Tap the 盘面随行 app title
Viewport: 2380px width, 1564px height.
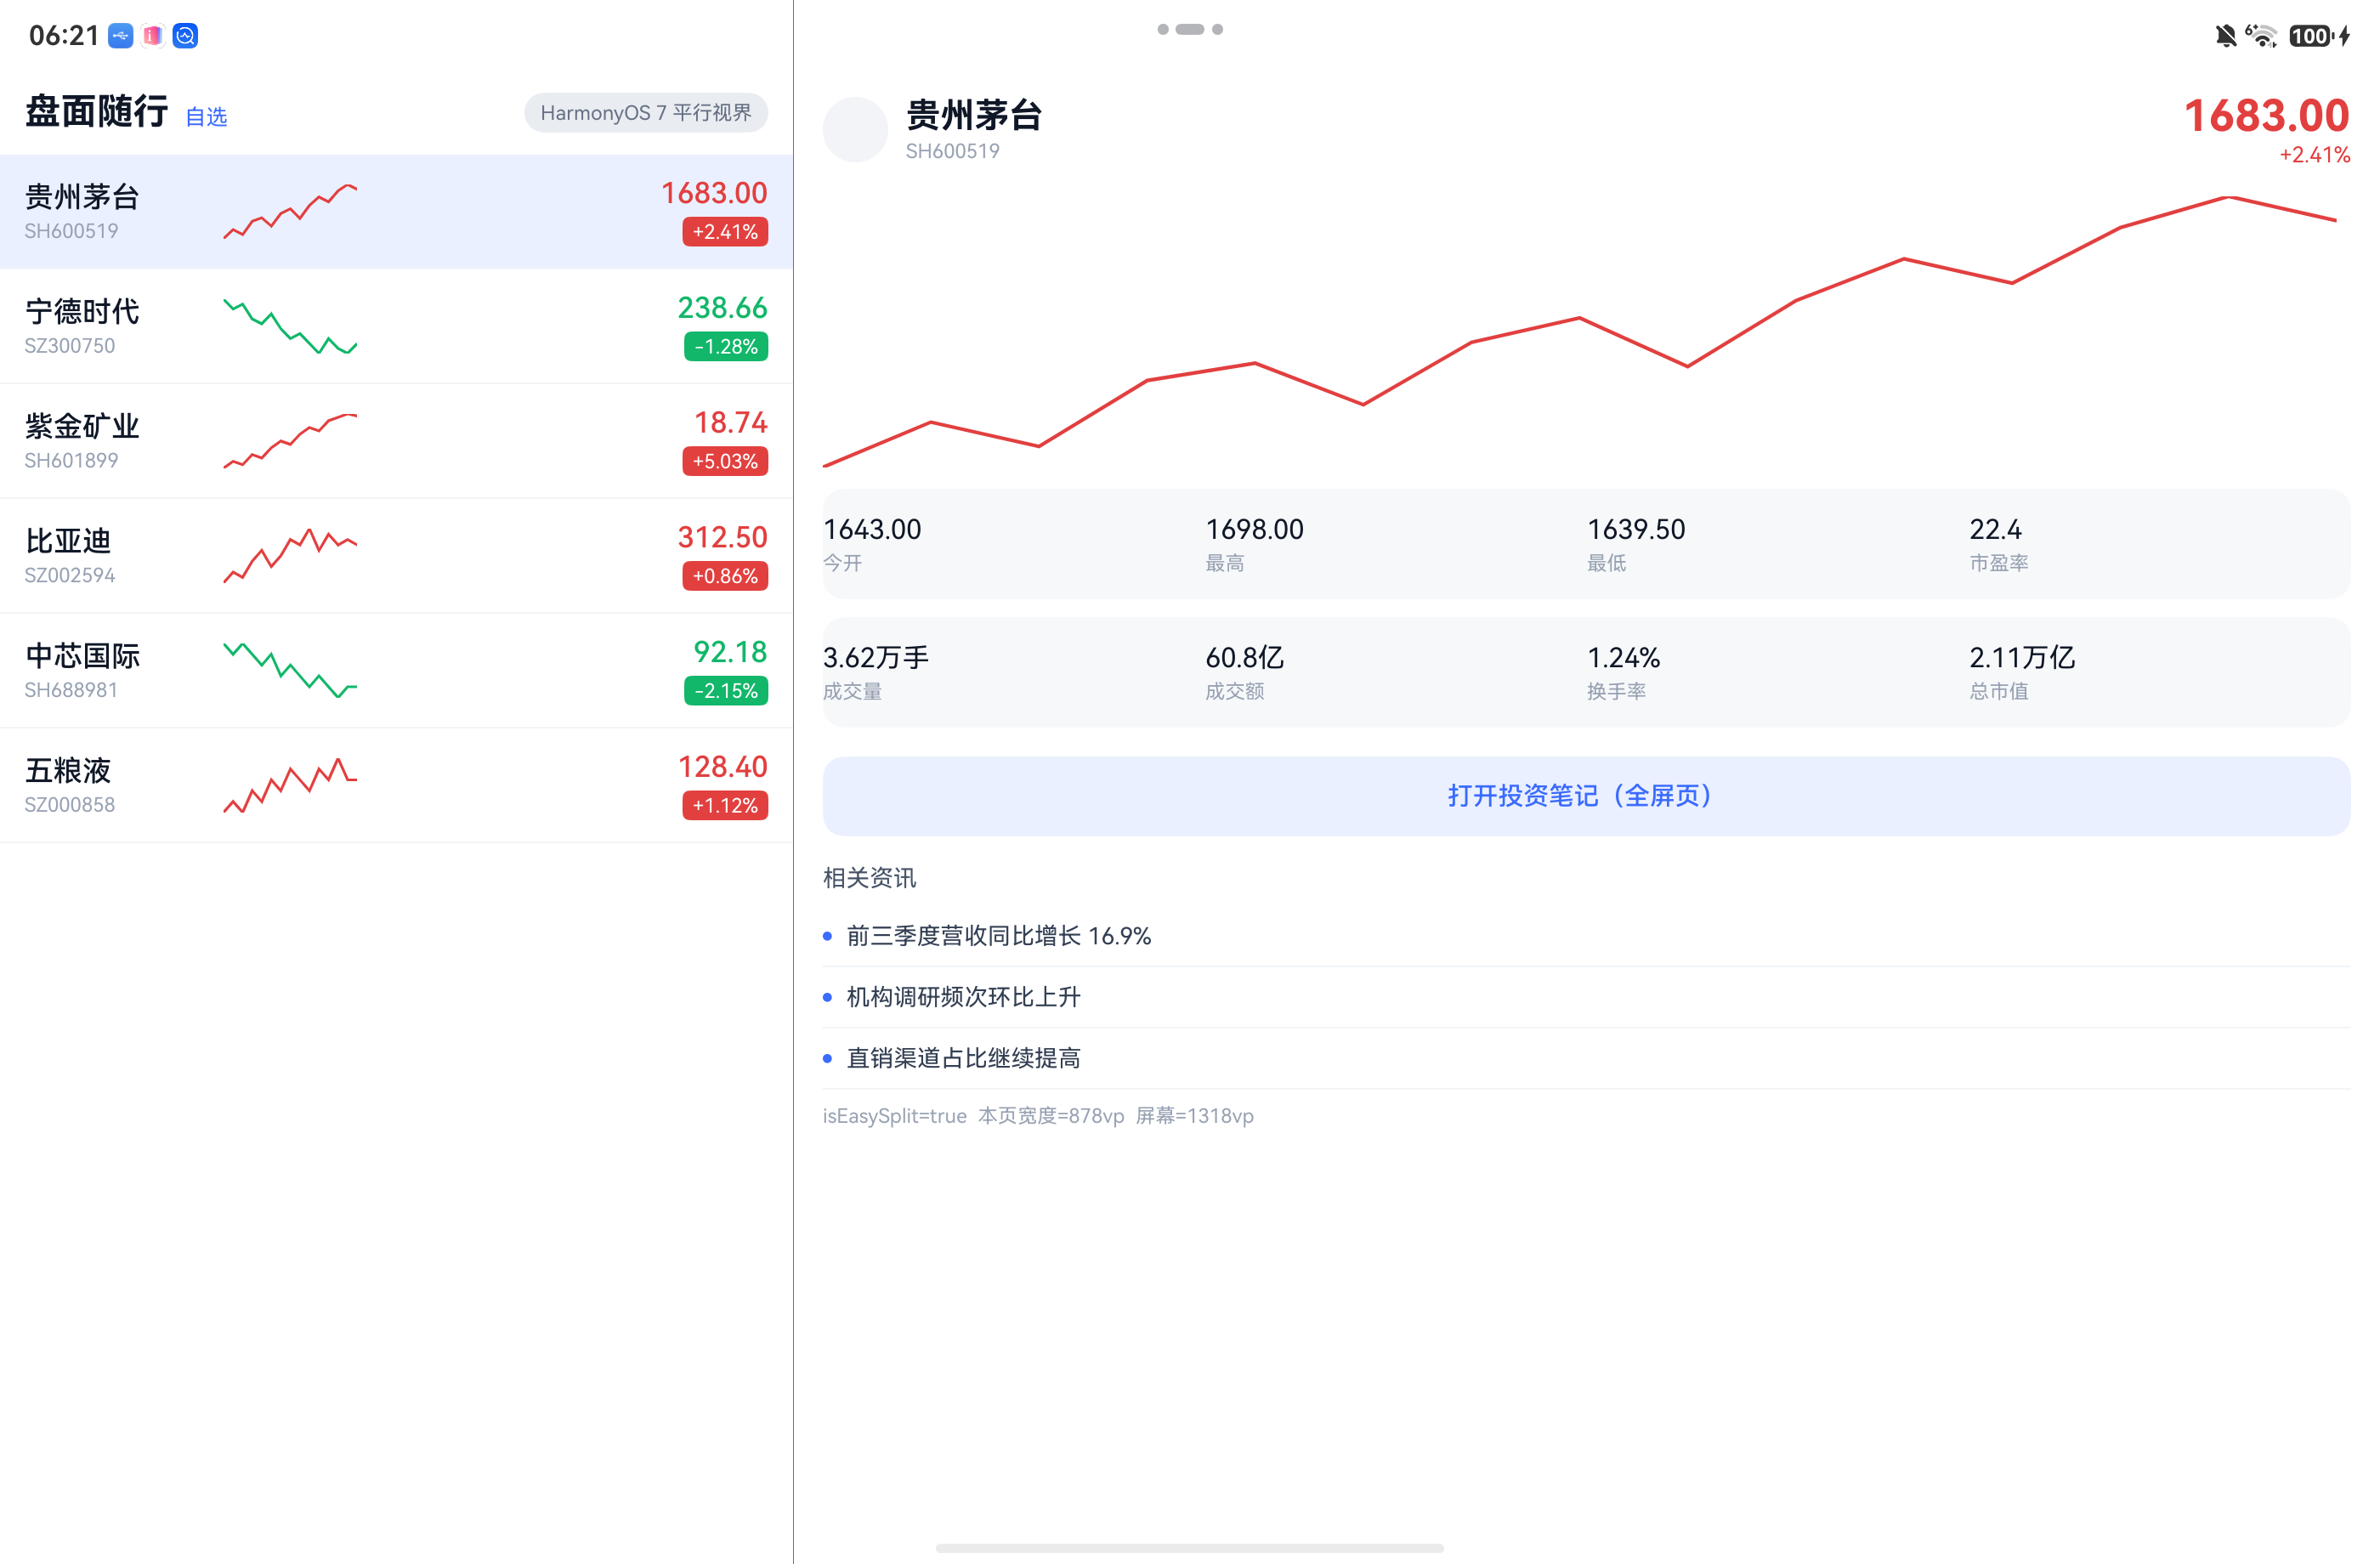[x=96, y=111]
